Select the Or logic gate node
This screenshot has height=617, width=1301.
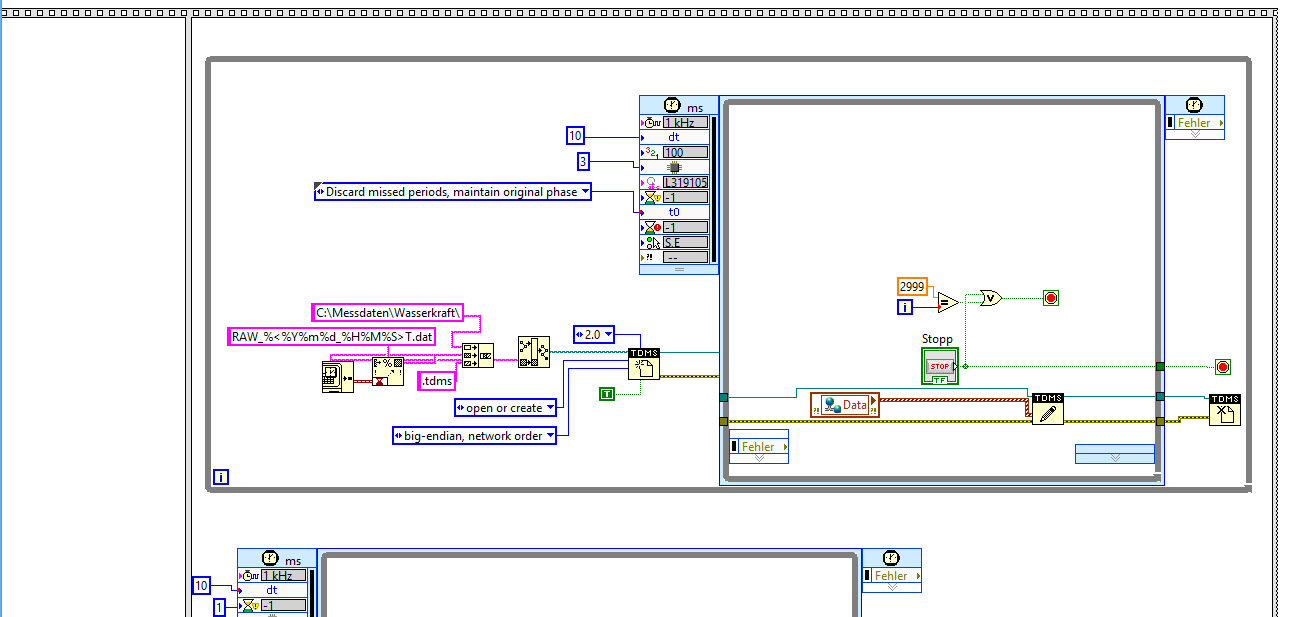(x=990, y=297)
